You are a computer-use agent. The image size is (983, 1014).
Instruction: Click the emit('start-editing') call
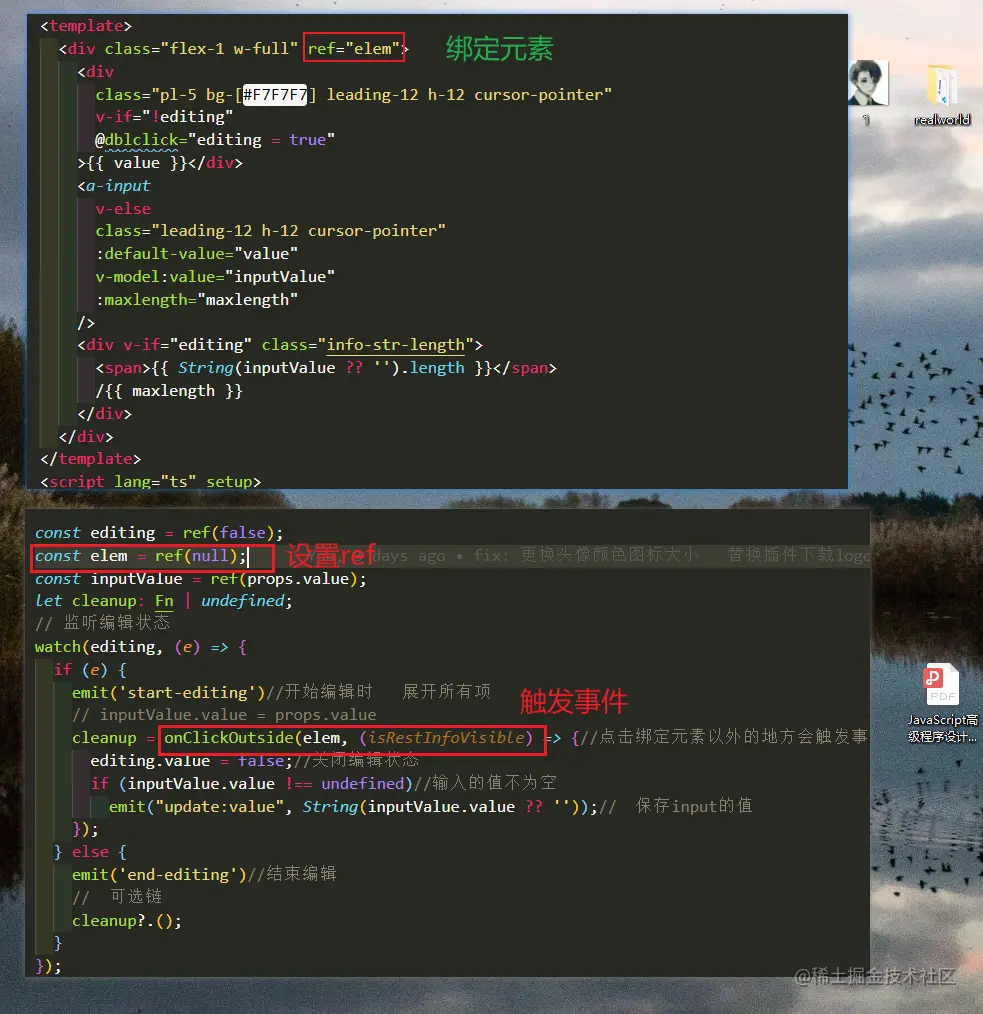click(x=169, y=692)
